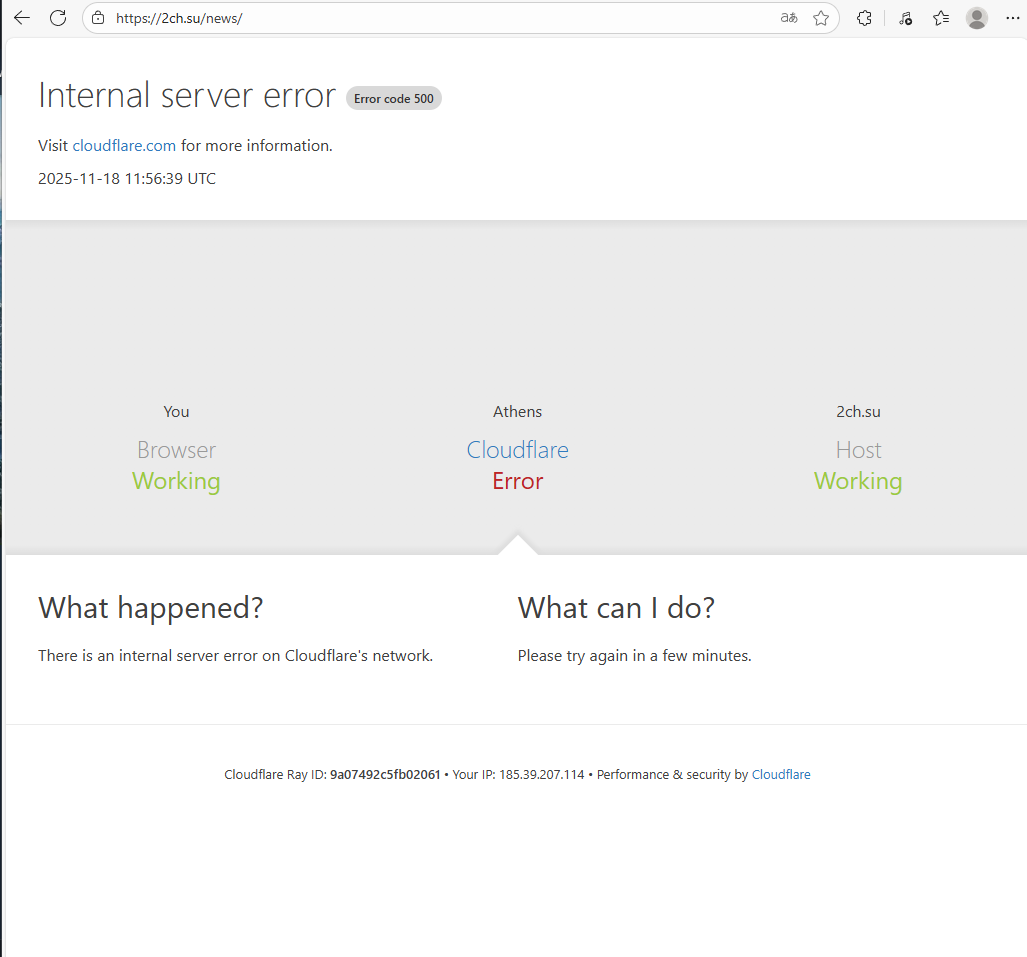Click the 'What happened?' heading
Viewport: 1027px width, 957px height.
tap(151, 608)
